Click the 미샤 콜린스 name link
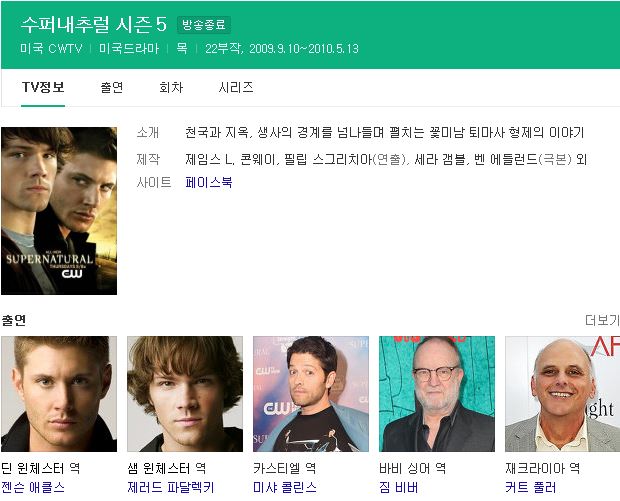Screen dimensions: 620x501 285,487
